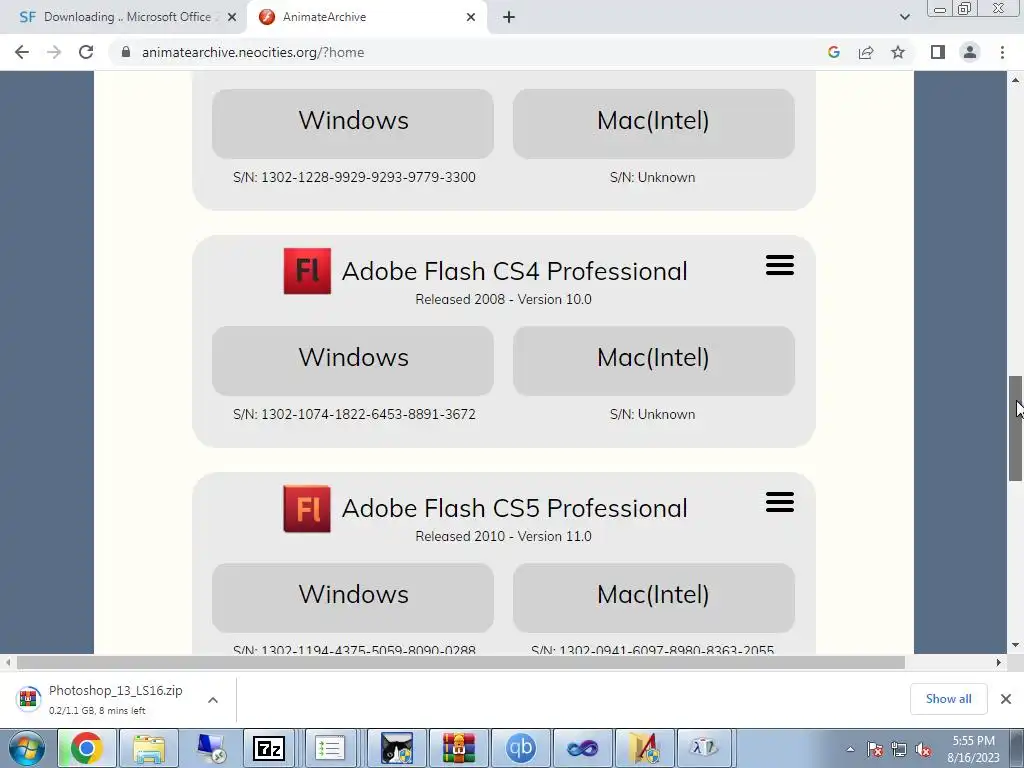Expand the Photoshop_13_LS16.zip download options chevron
This screenshot has width=1024, height=768.
click(213, 699)
